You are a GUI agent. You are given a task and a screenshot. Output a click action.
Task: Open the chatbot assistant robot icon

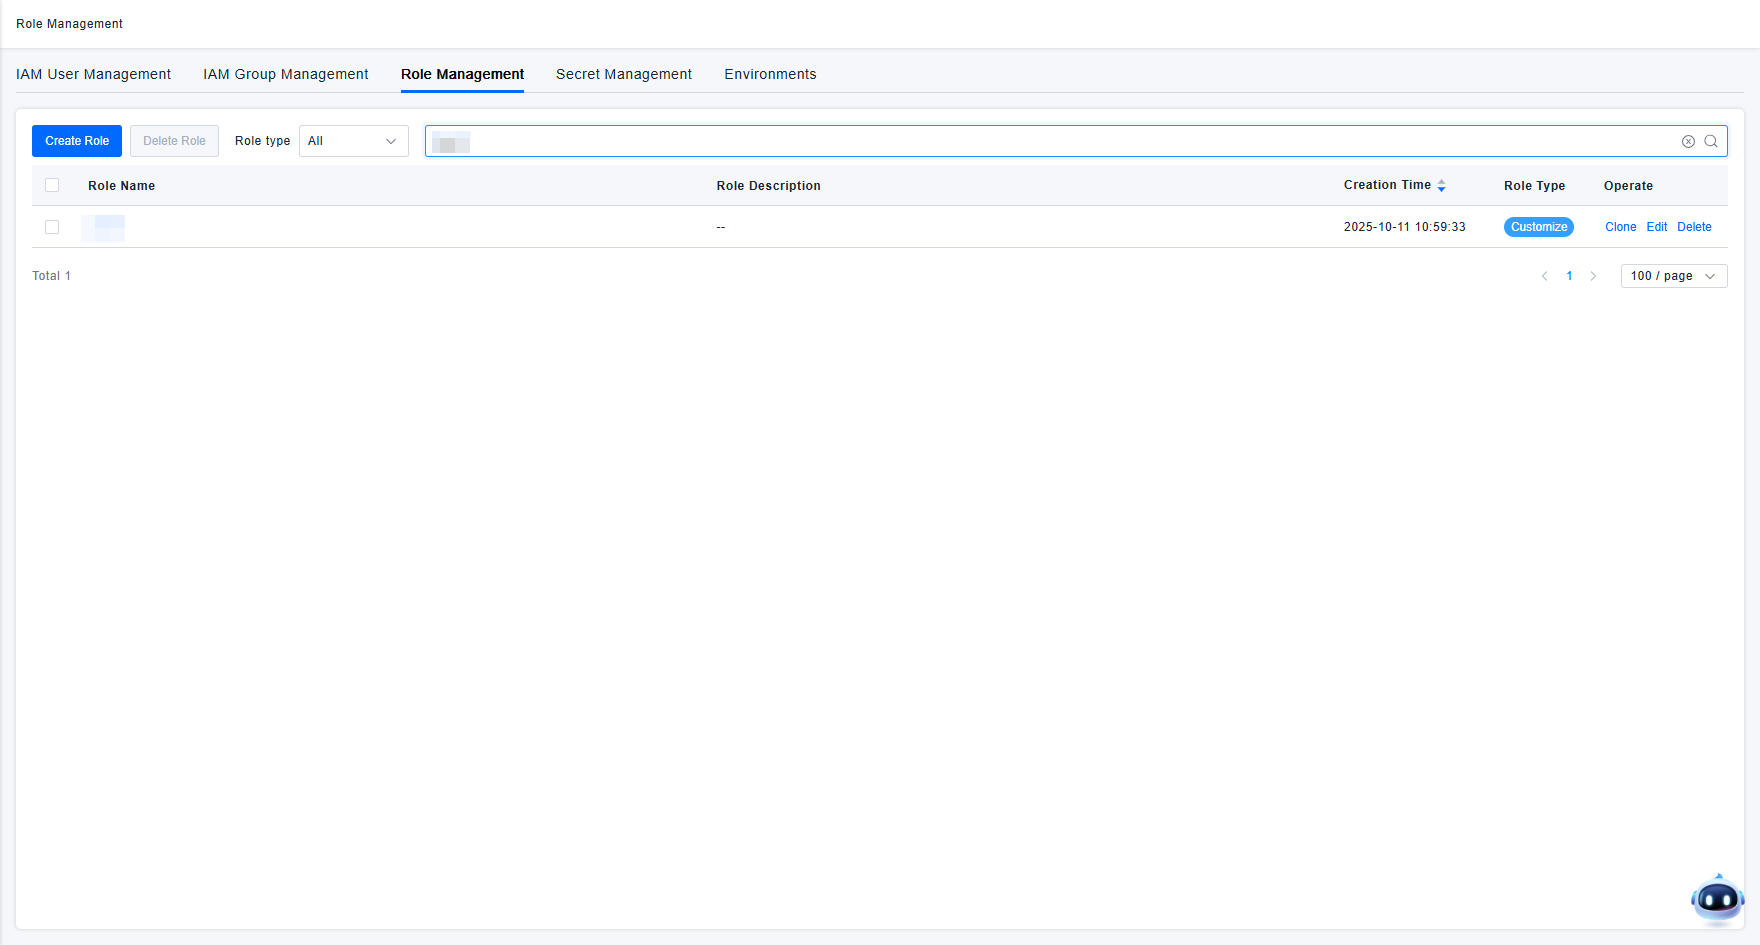[1717, 899]
